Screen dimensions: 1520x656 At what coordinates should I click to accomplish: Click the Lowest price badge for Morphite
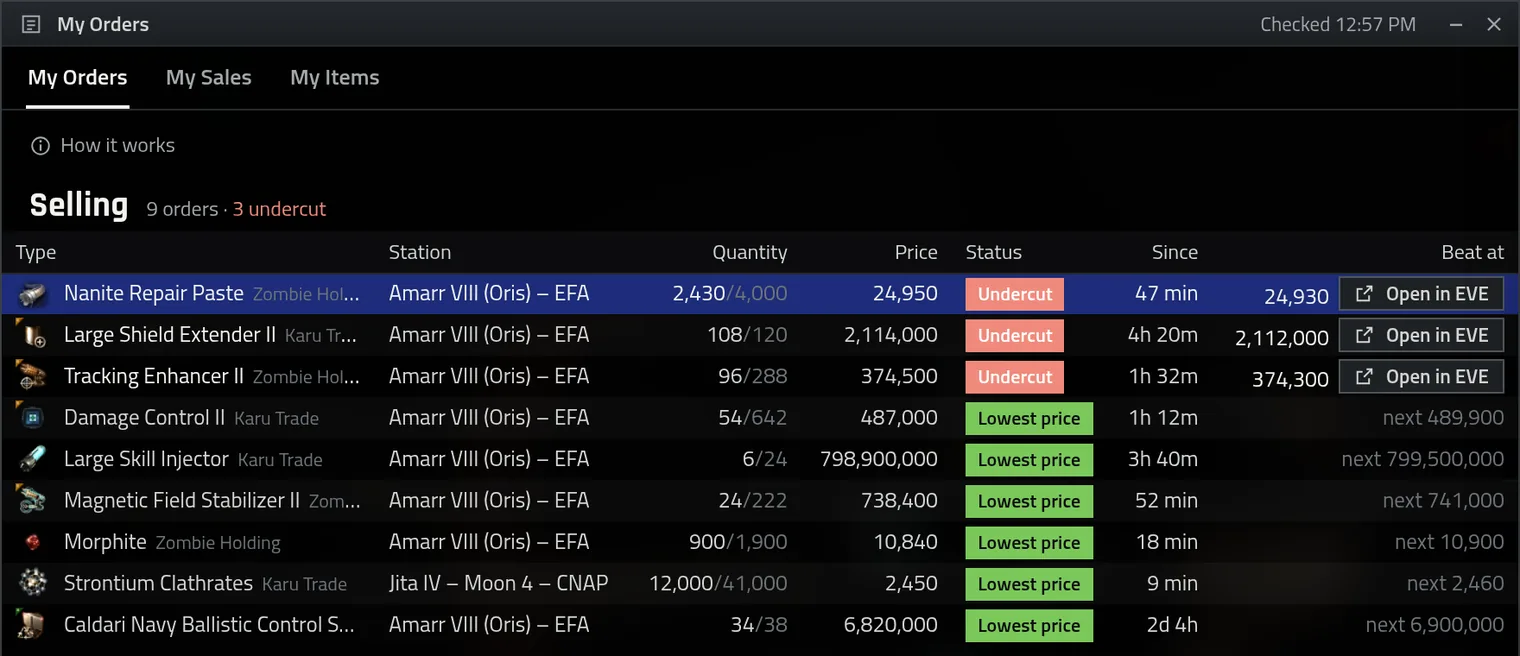coord(1029,542)
